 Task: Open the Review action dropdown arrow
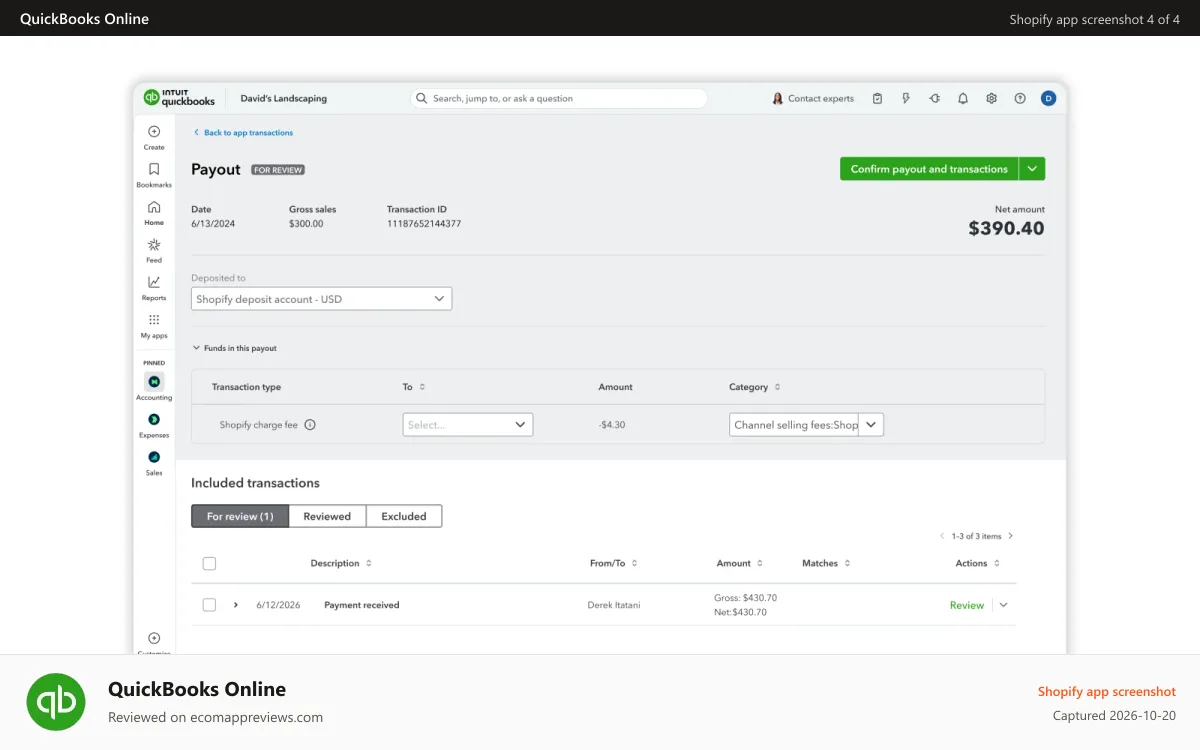coord(1004,605)
